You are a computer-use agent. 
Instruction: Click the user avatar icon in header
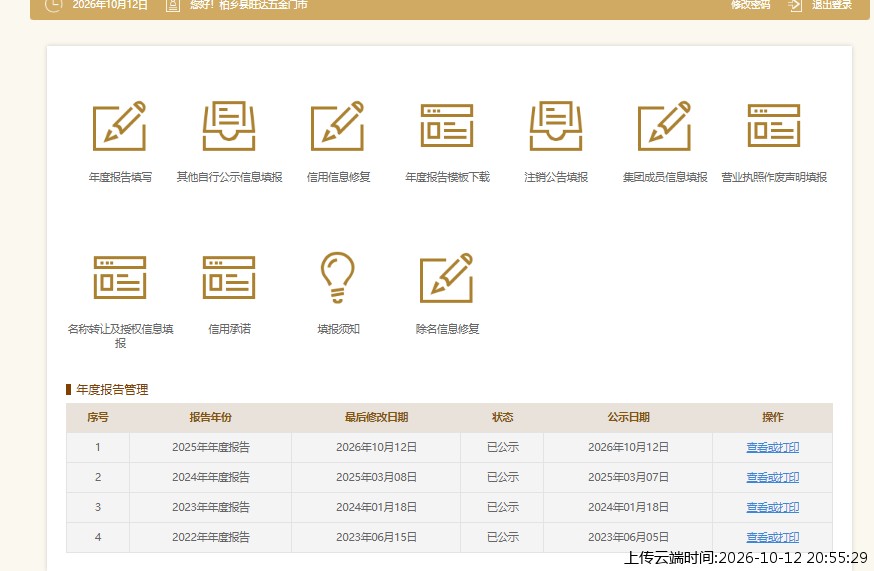[x=173, y=5]
